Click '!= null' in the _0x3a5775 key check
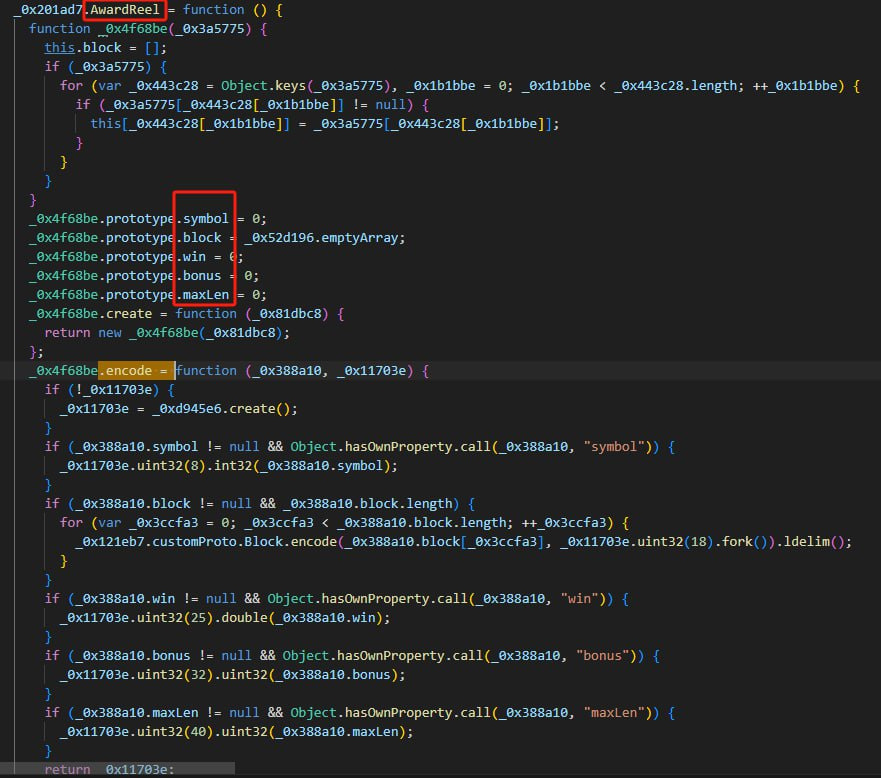The width and height of the screenshot is (881, 778). click(x=379, y=104)
